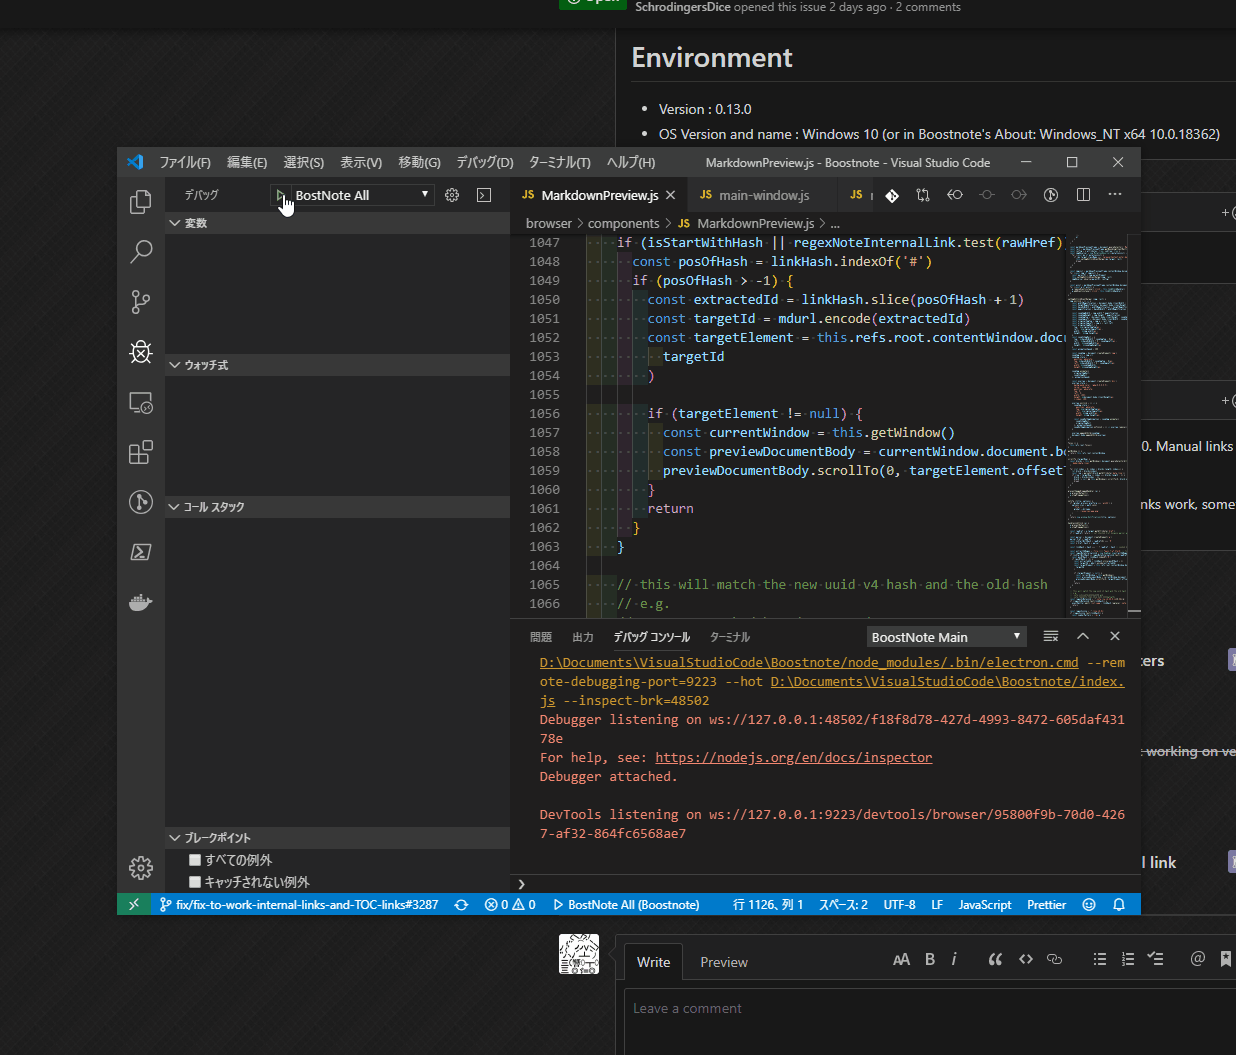
Task: Open the Search view in activity bar
Action: (x=141, y=251)
